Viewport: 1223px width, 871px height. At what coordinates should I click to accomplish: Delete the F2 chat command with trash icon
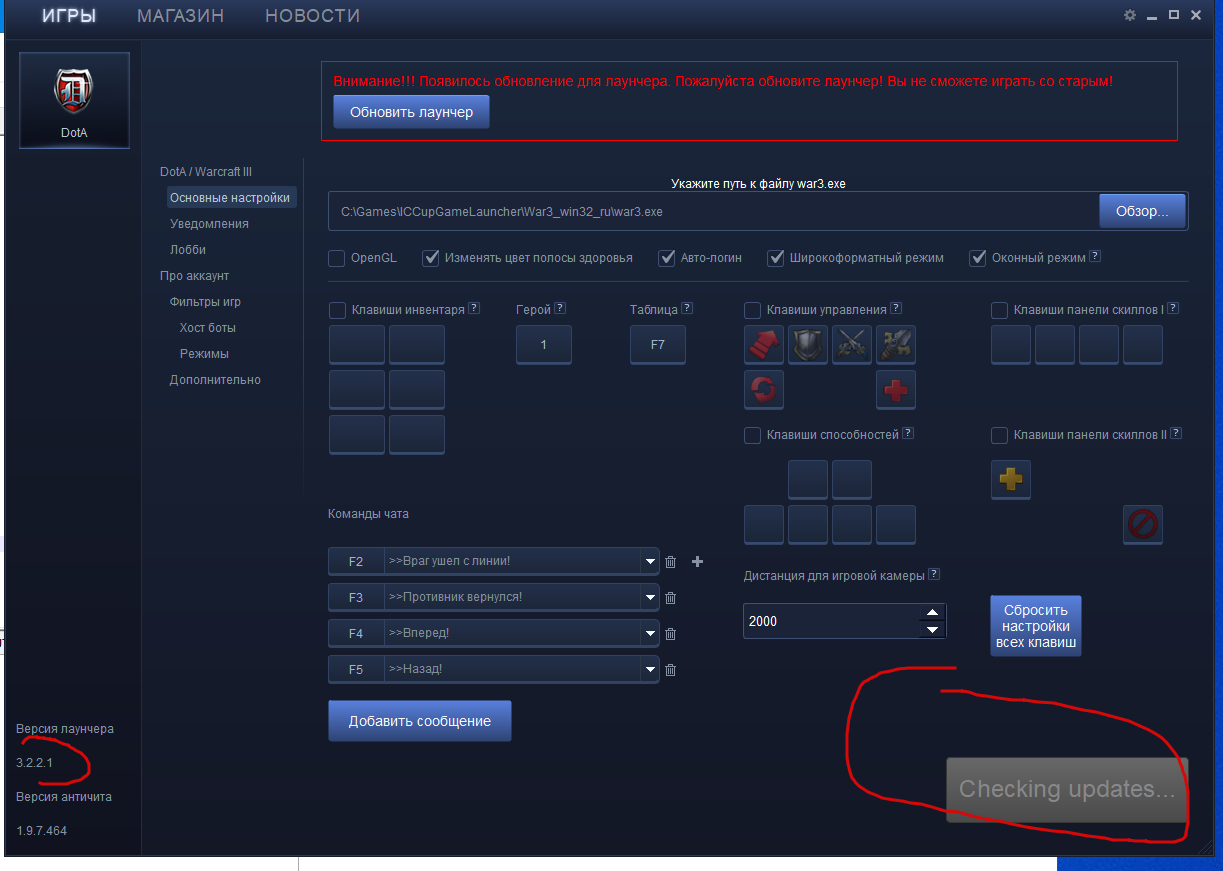pos(671,562)
